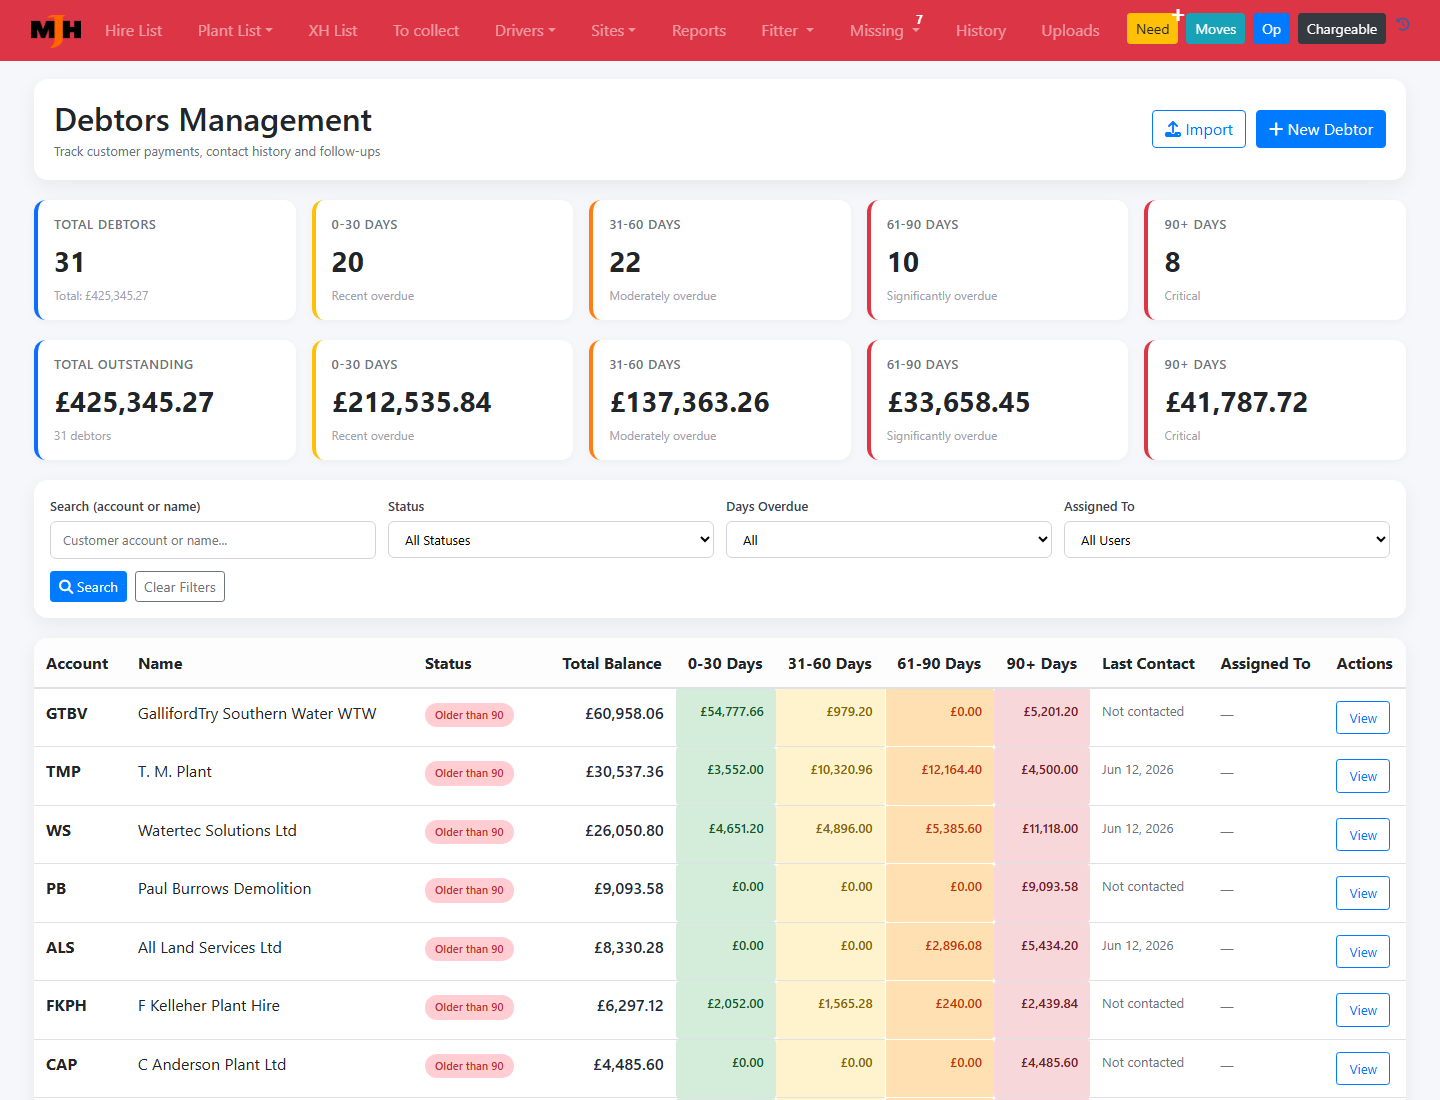Click the MJH logo in the navbar
1440x1100 pixels.
[x=56, y=30]
